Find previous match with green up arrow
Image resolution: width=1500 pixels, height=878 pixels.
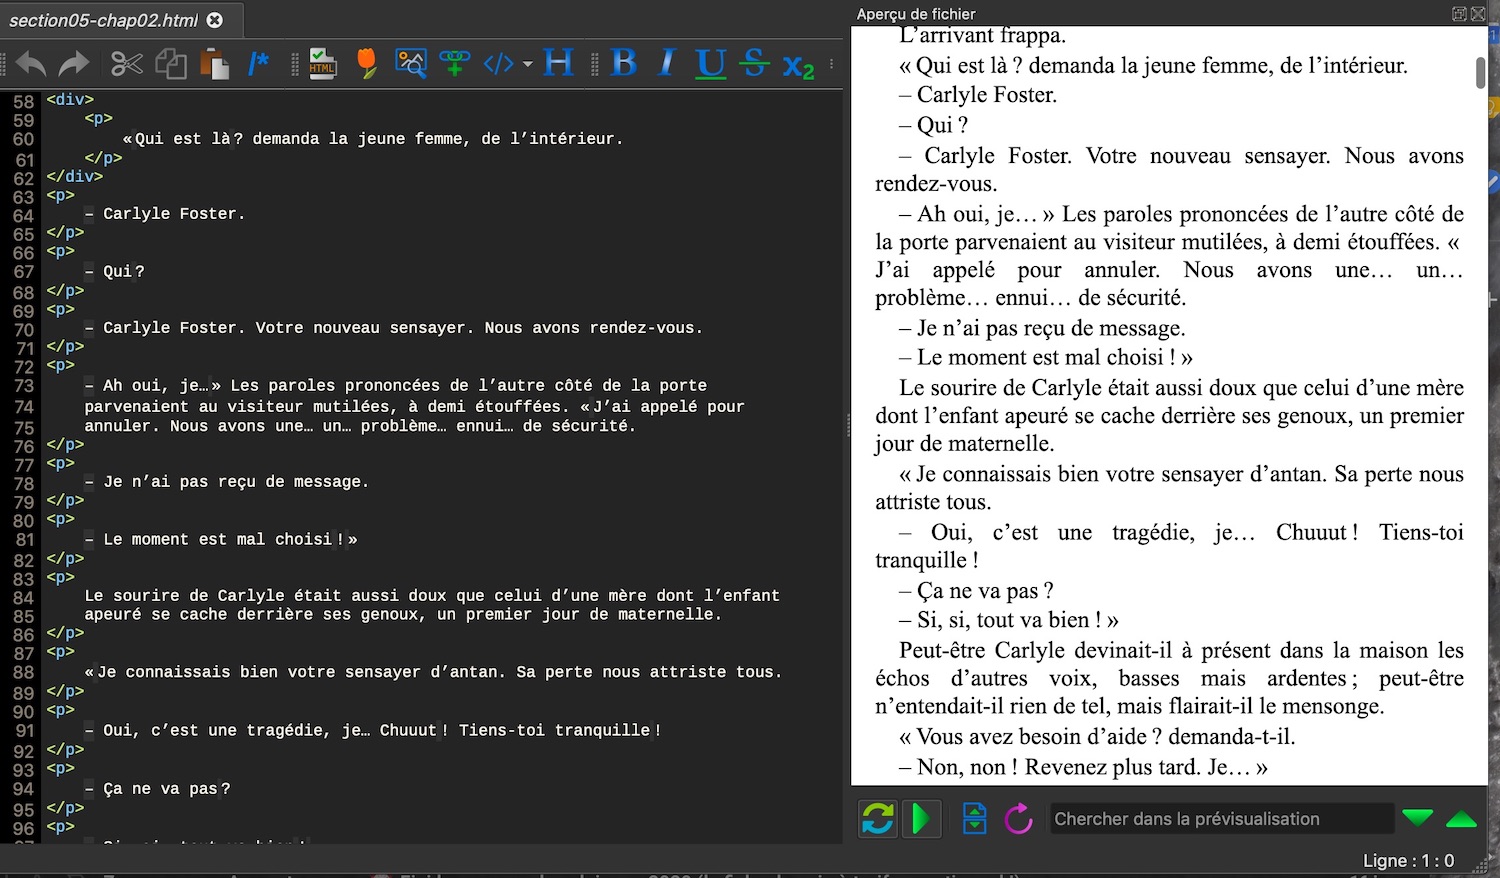(1461, 819)
